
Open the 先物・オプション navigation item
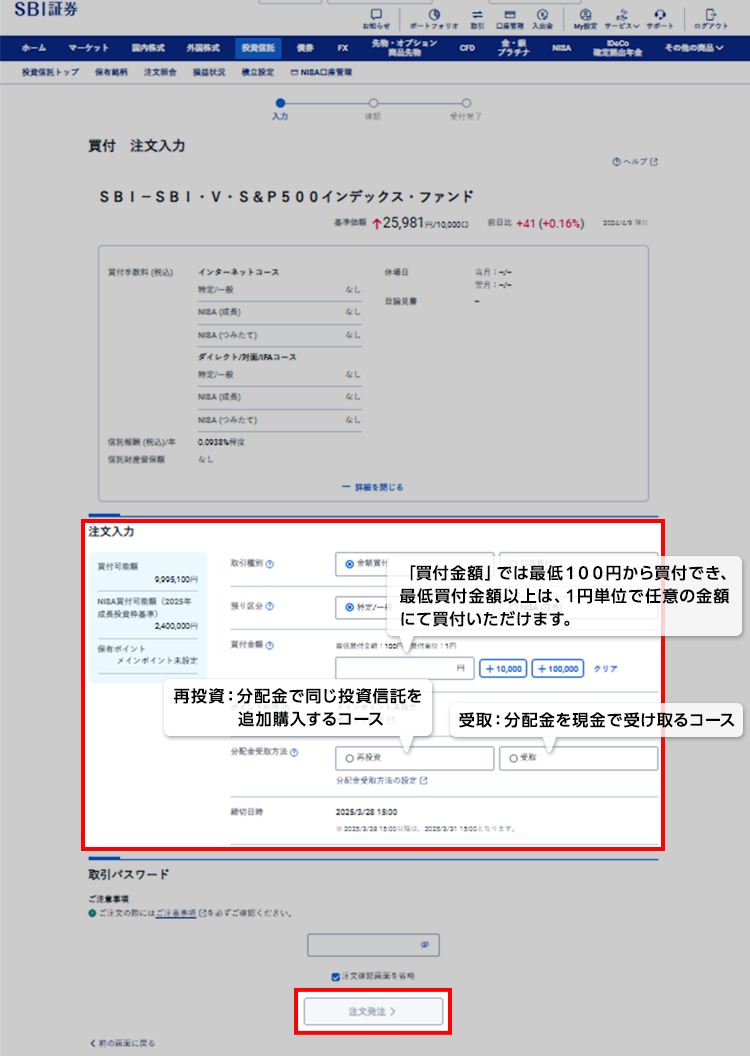pos(404,48)
